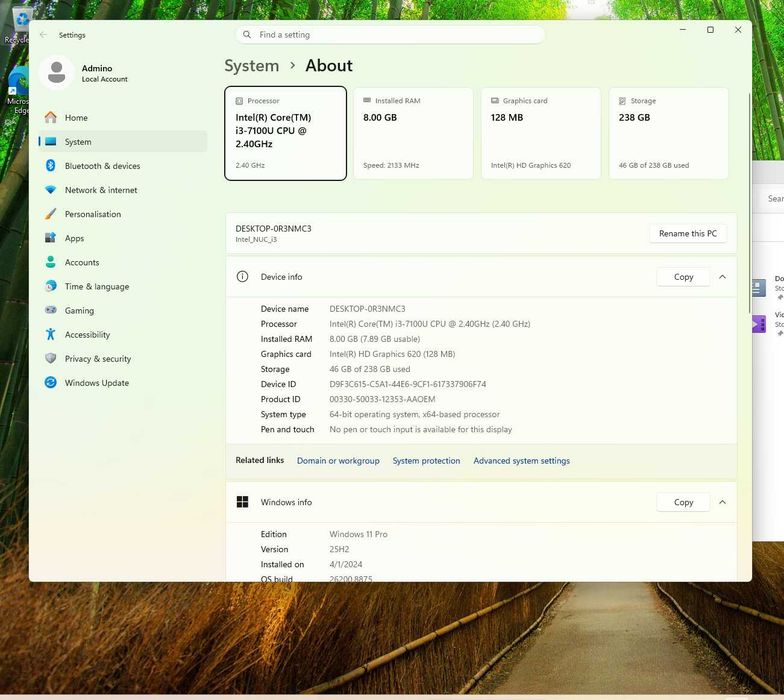
Task: Open Network & internet settings
Action: [x=122, y=190]
